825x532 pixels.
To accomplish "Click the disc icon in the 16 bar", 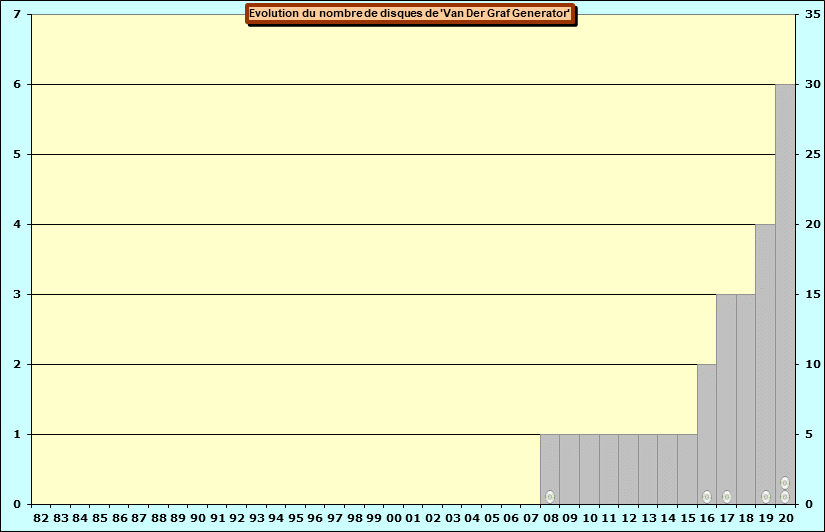I will 707,496.
